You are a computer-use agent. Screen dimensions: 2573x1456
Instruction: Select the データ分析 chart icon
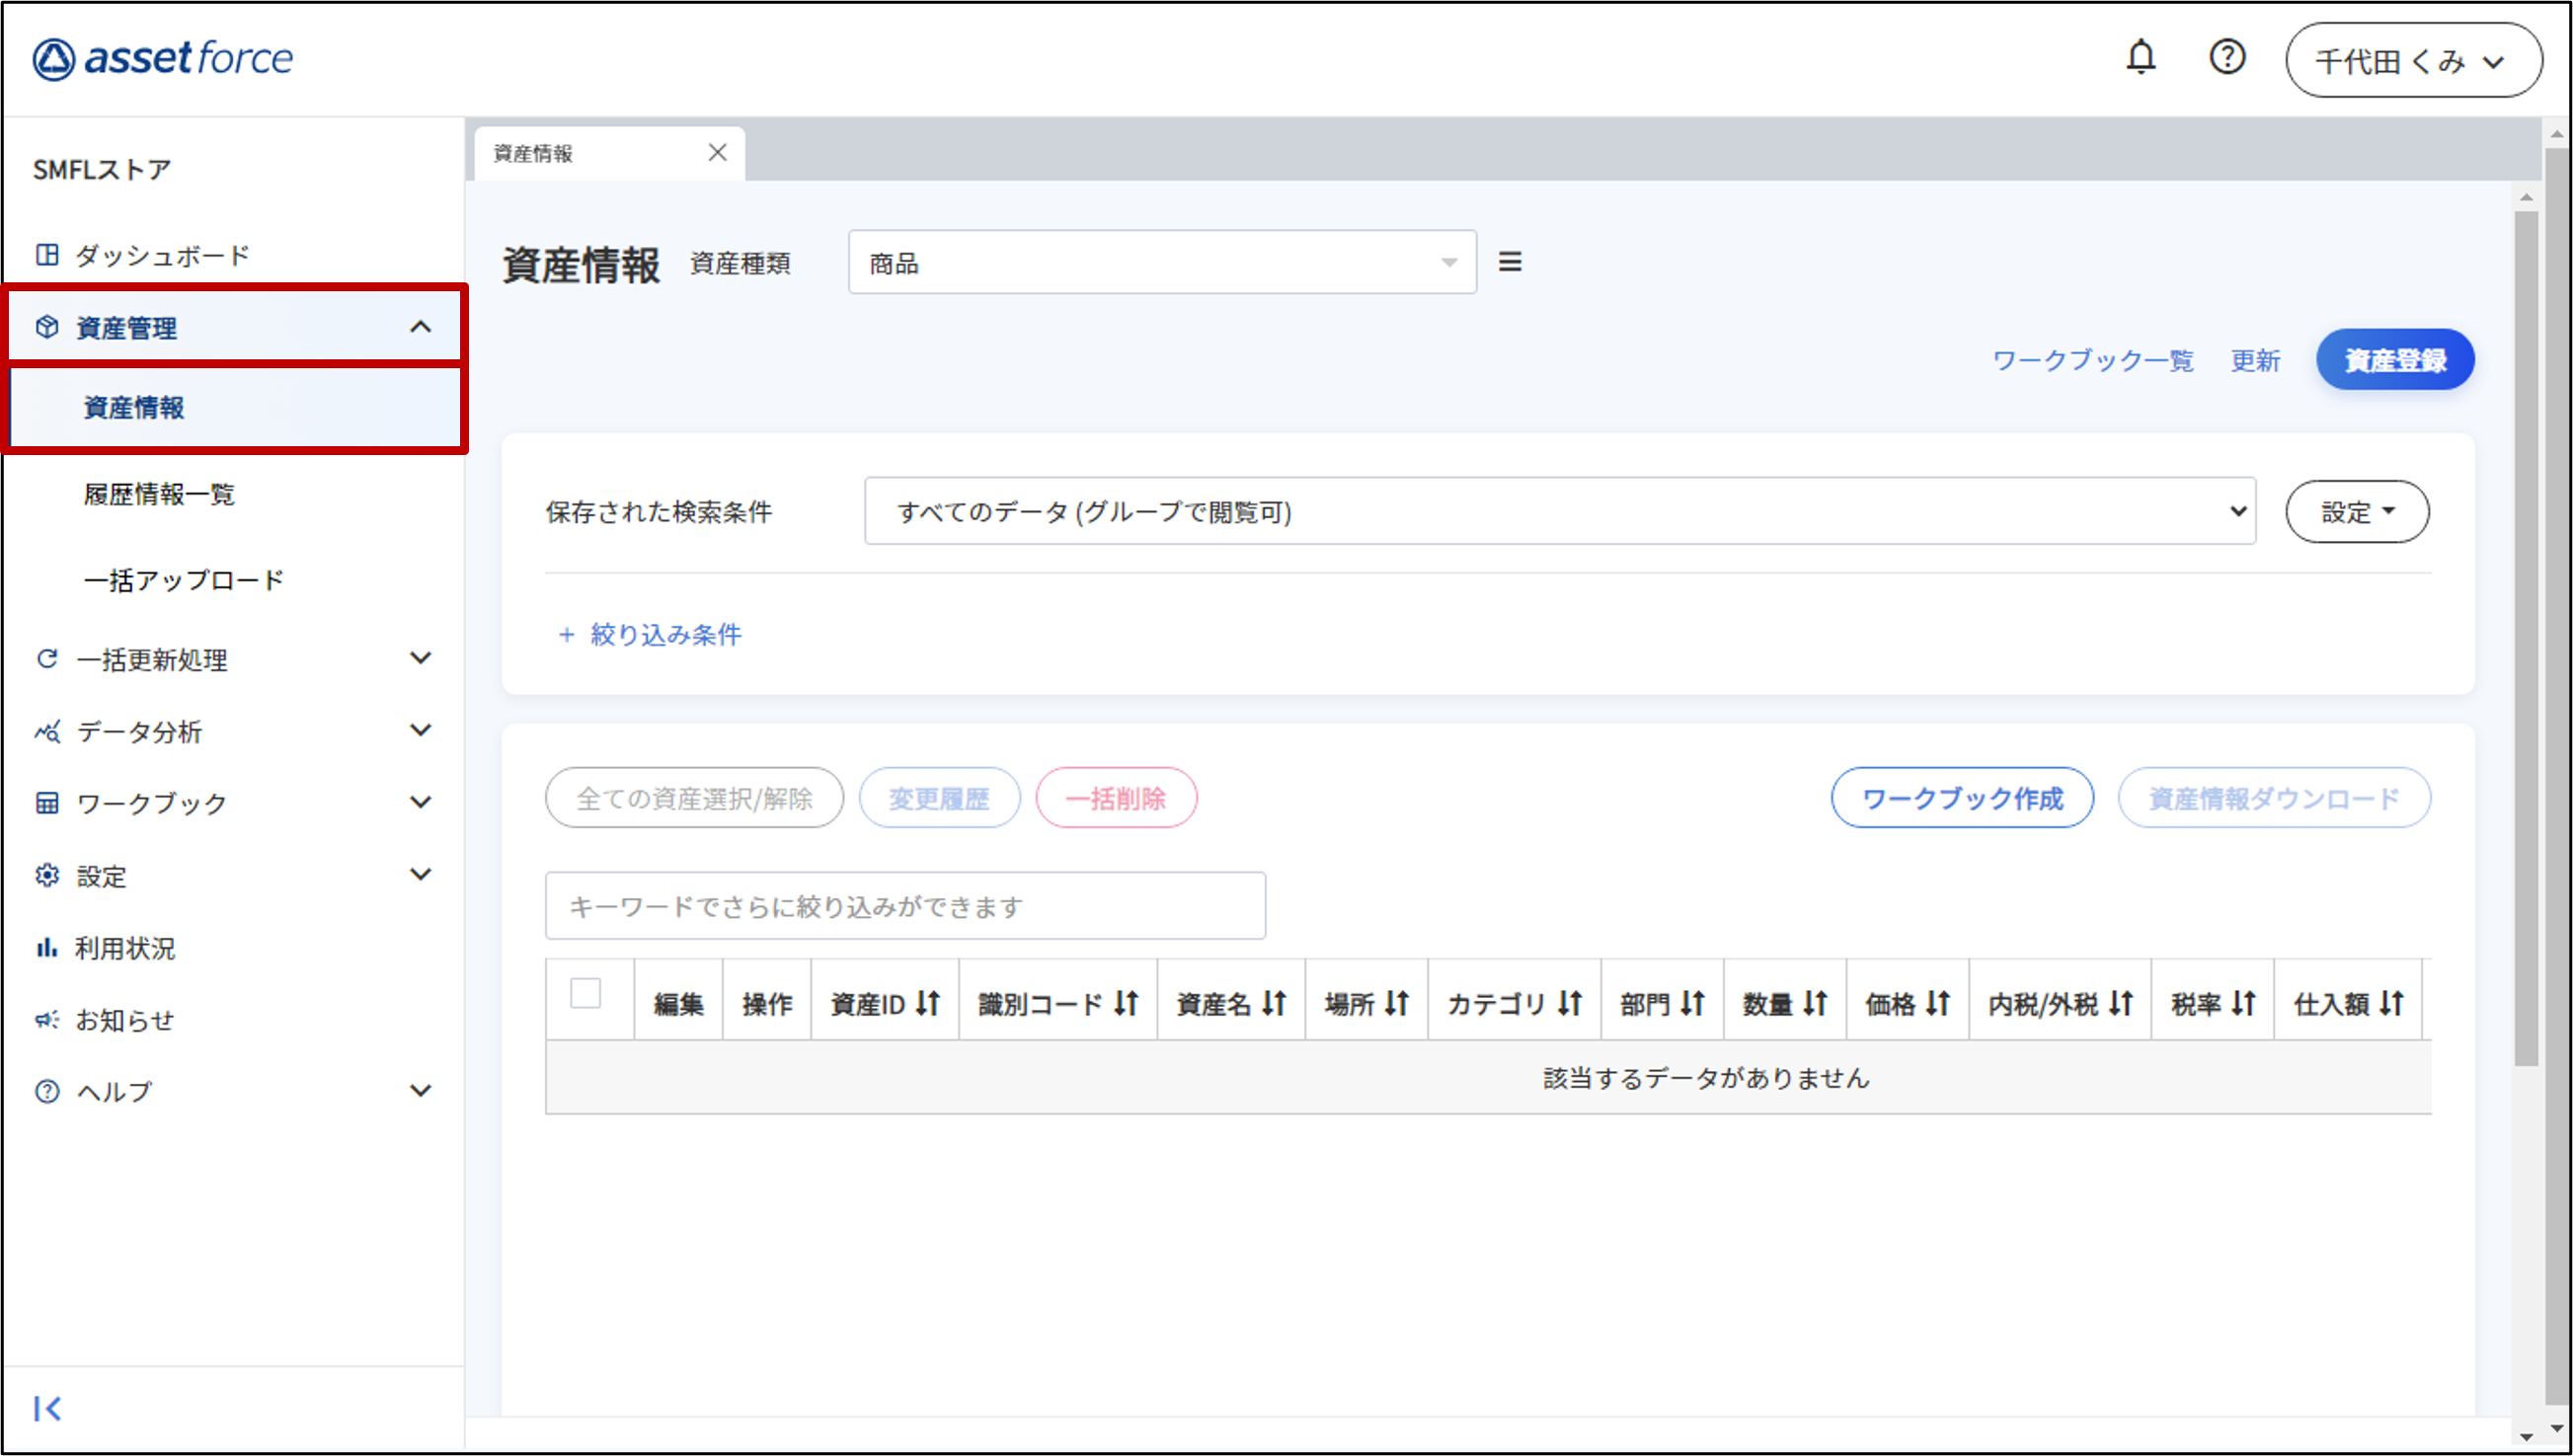tap(47, 731)
